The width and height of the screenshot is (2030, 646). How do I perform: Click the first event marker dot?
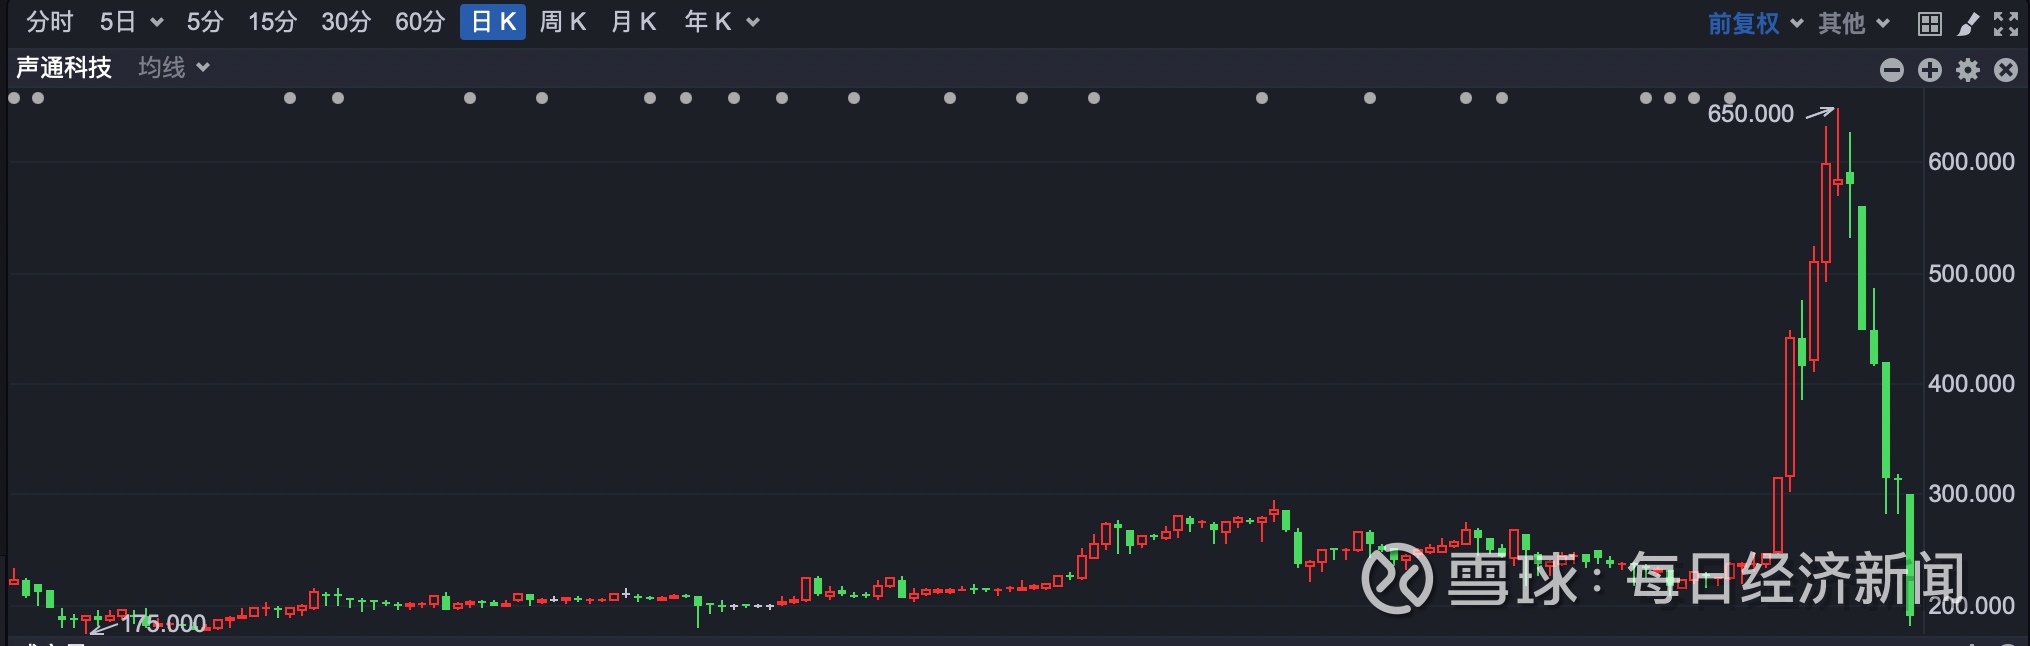14,98
